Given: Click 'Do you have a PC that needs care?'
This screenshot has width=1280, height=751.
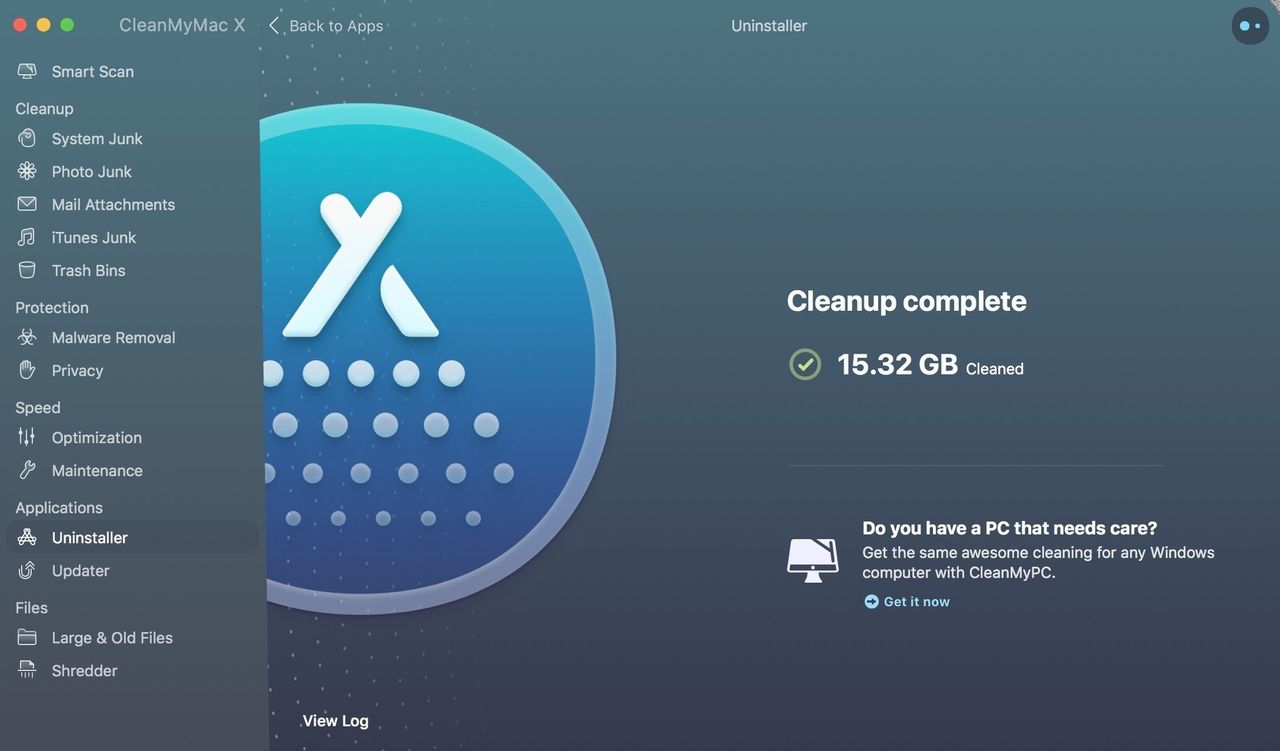Looking at the screenshot, I should pyautogui.click(x=1010, y=528).
